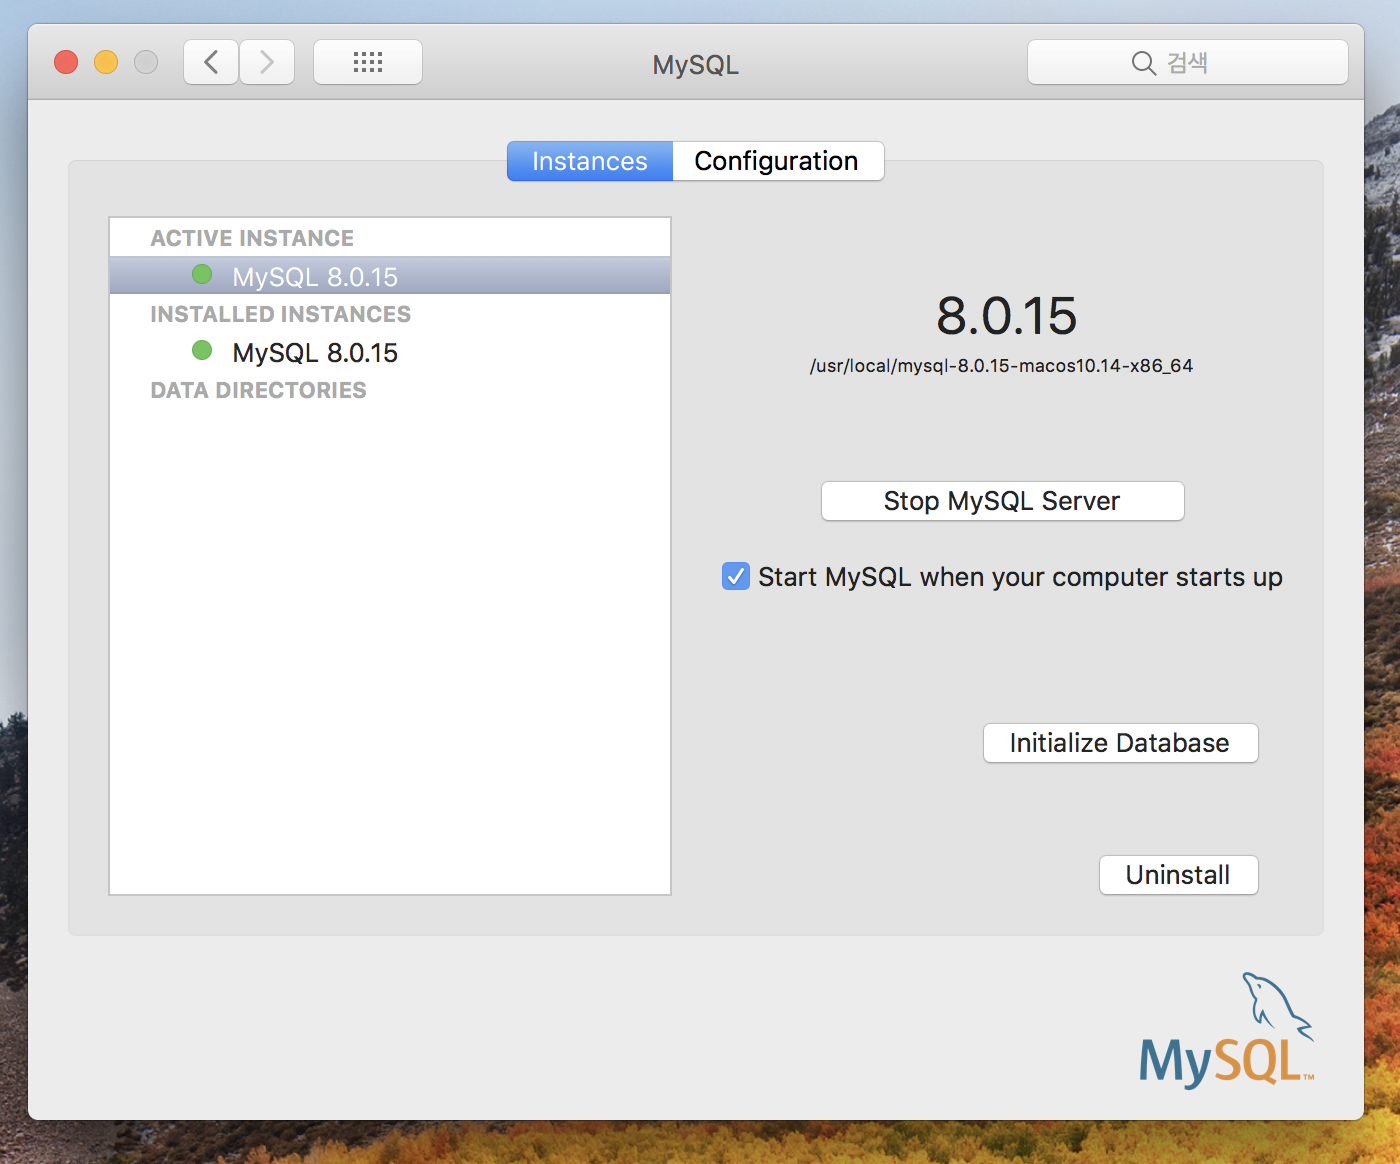
Task: Minimize the MySQL window with yellow button
Action: (106, 62)
